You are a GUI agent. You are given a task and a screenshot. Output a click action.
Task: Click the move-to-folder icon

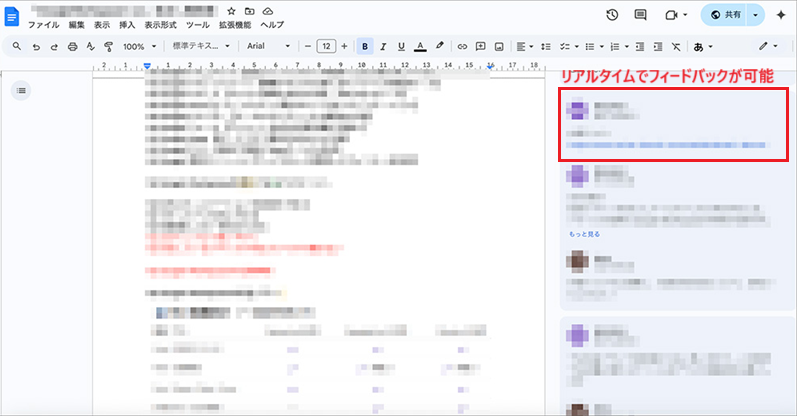[250, 11]
